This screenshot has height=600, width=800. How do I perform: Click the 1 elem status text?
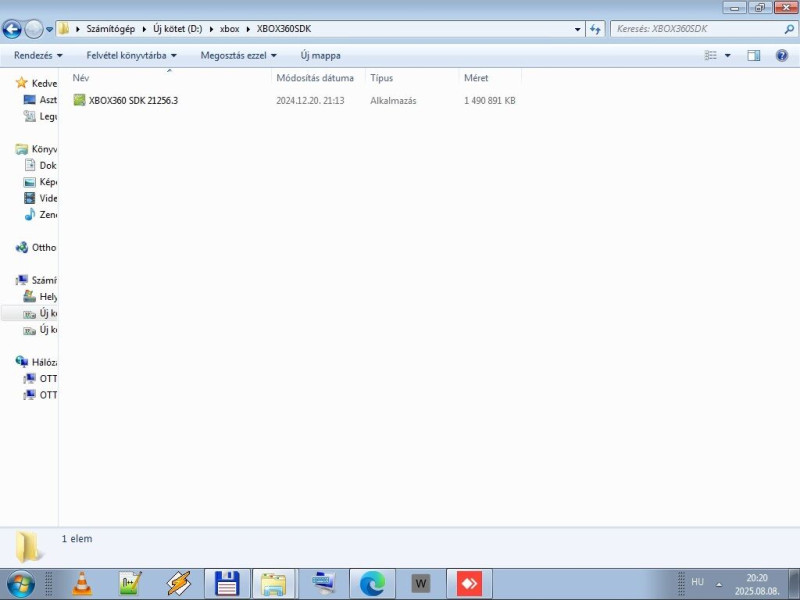tap(77, 539)
